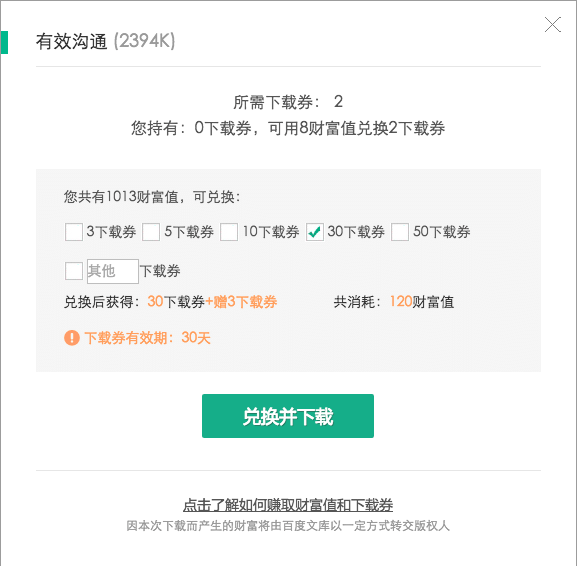Click the gray copyright notice at the bottom
Image resolution: width=577 pixels, height=566 pixels.
(288, 526)
